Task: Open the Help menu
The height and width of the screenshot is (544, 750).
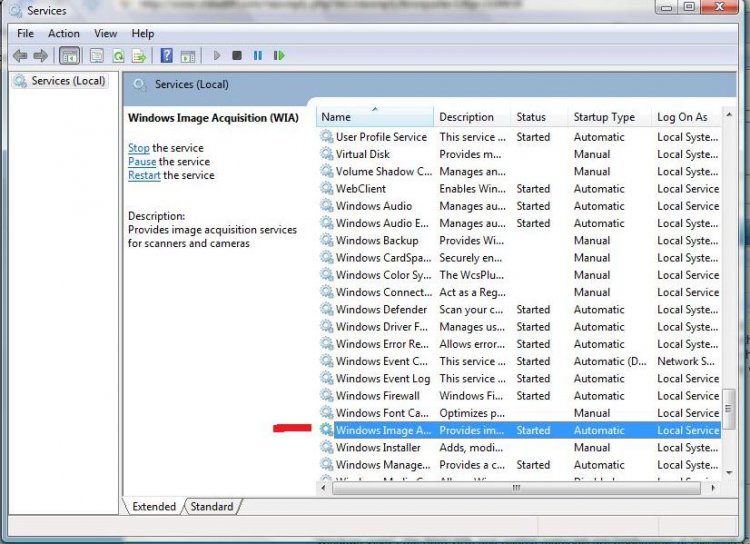Action: pyautogui.click(x=143, y=33)
